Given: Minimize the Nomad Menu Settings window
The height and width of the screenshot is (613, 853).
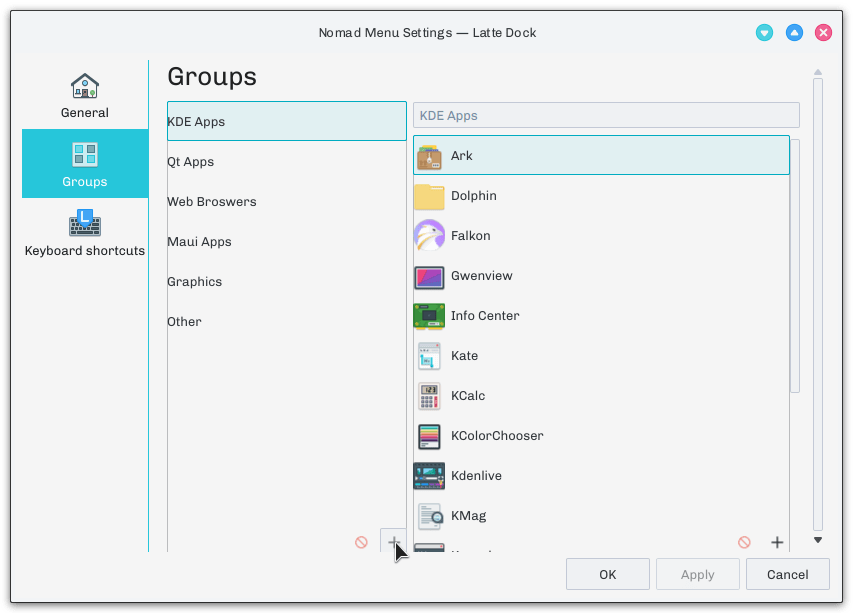Looking at the screenshot, I should (x=764, y=33).
